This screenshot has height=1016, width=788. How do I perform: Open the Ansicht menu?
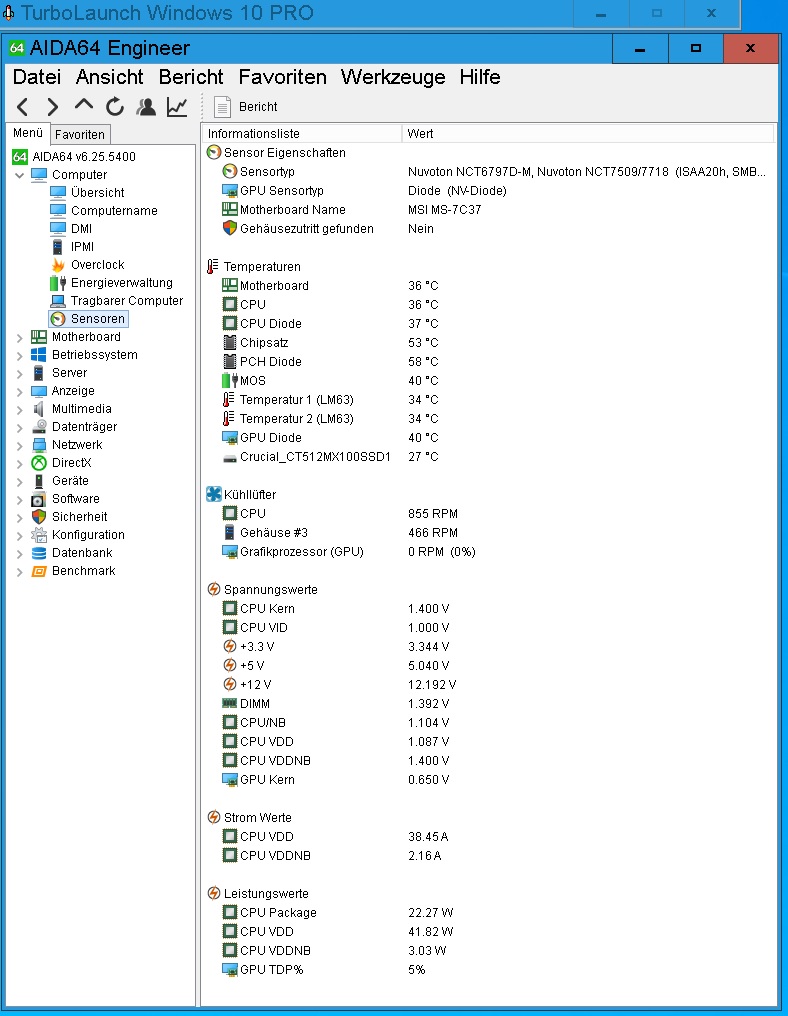click(110, 77)
